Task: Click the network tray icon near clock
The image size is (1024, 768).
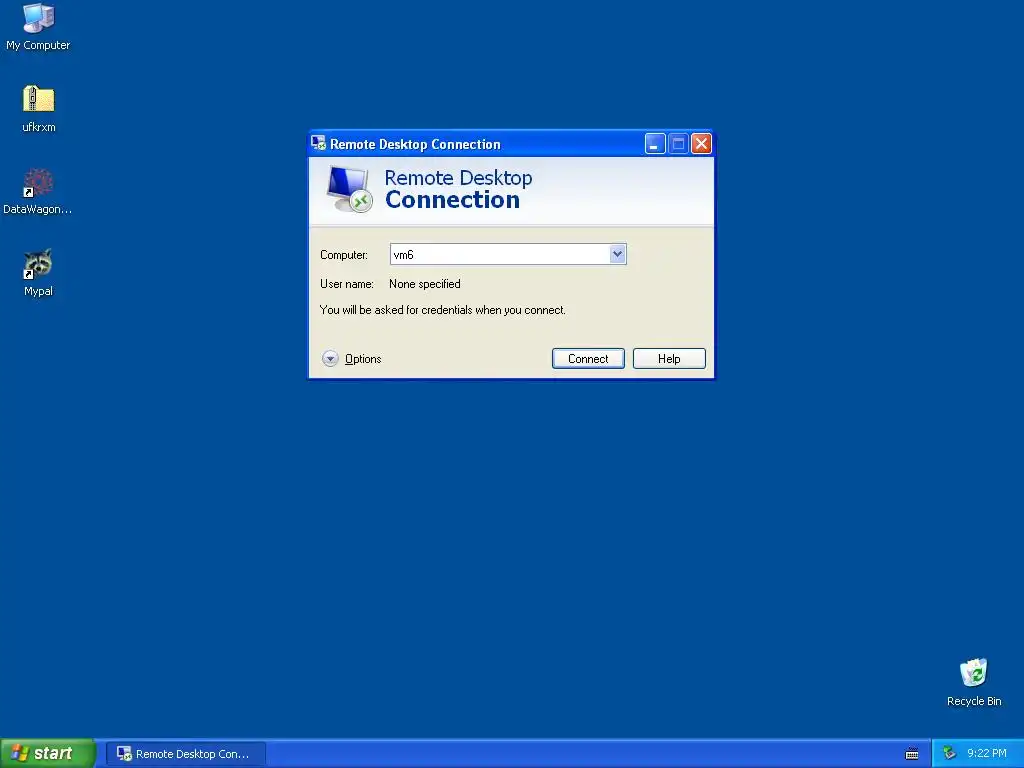Action: coord(950,753)
